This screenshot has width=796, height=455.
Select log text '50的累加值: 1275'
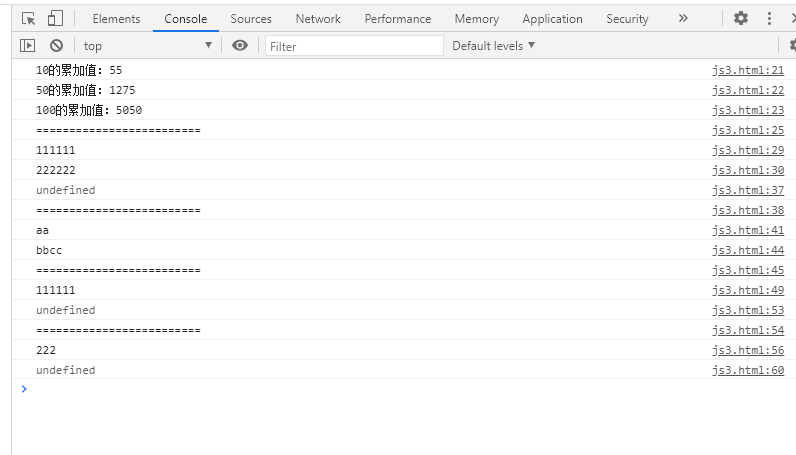pos(86,90)
